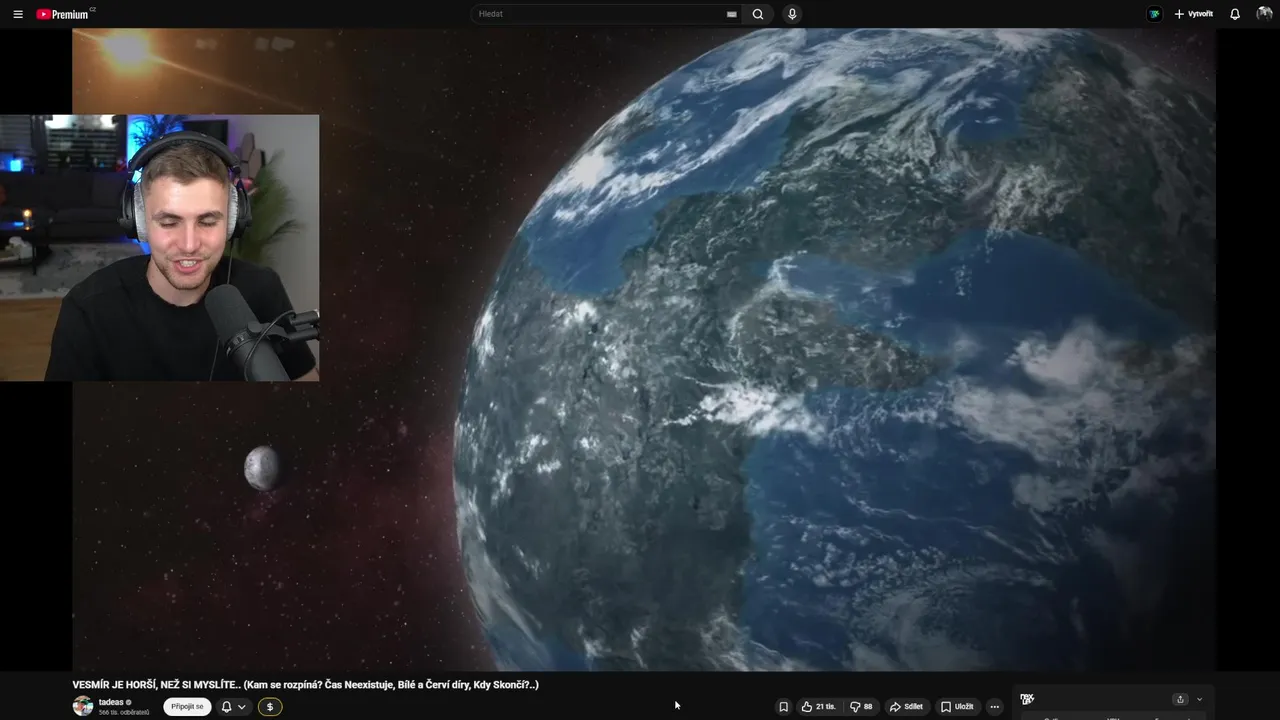
Task: Click the magnifier search button
Action: [758, 14]
